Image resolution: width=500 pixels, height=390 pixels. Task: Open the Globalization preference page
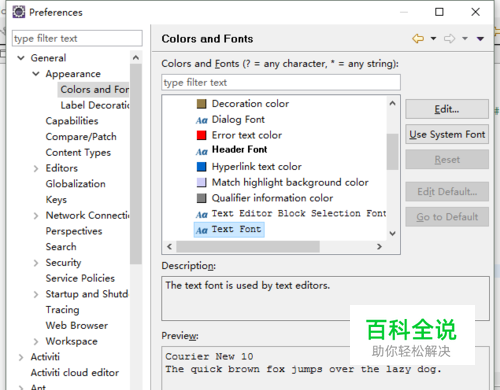click(75, 184)
